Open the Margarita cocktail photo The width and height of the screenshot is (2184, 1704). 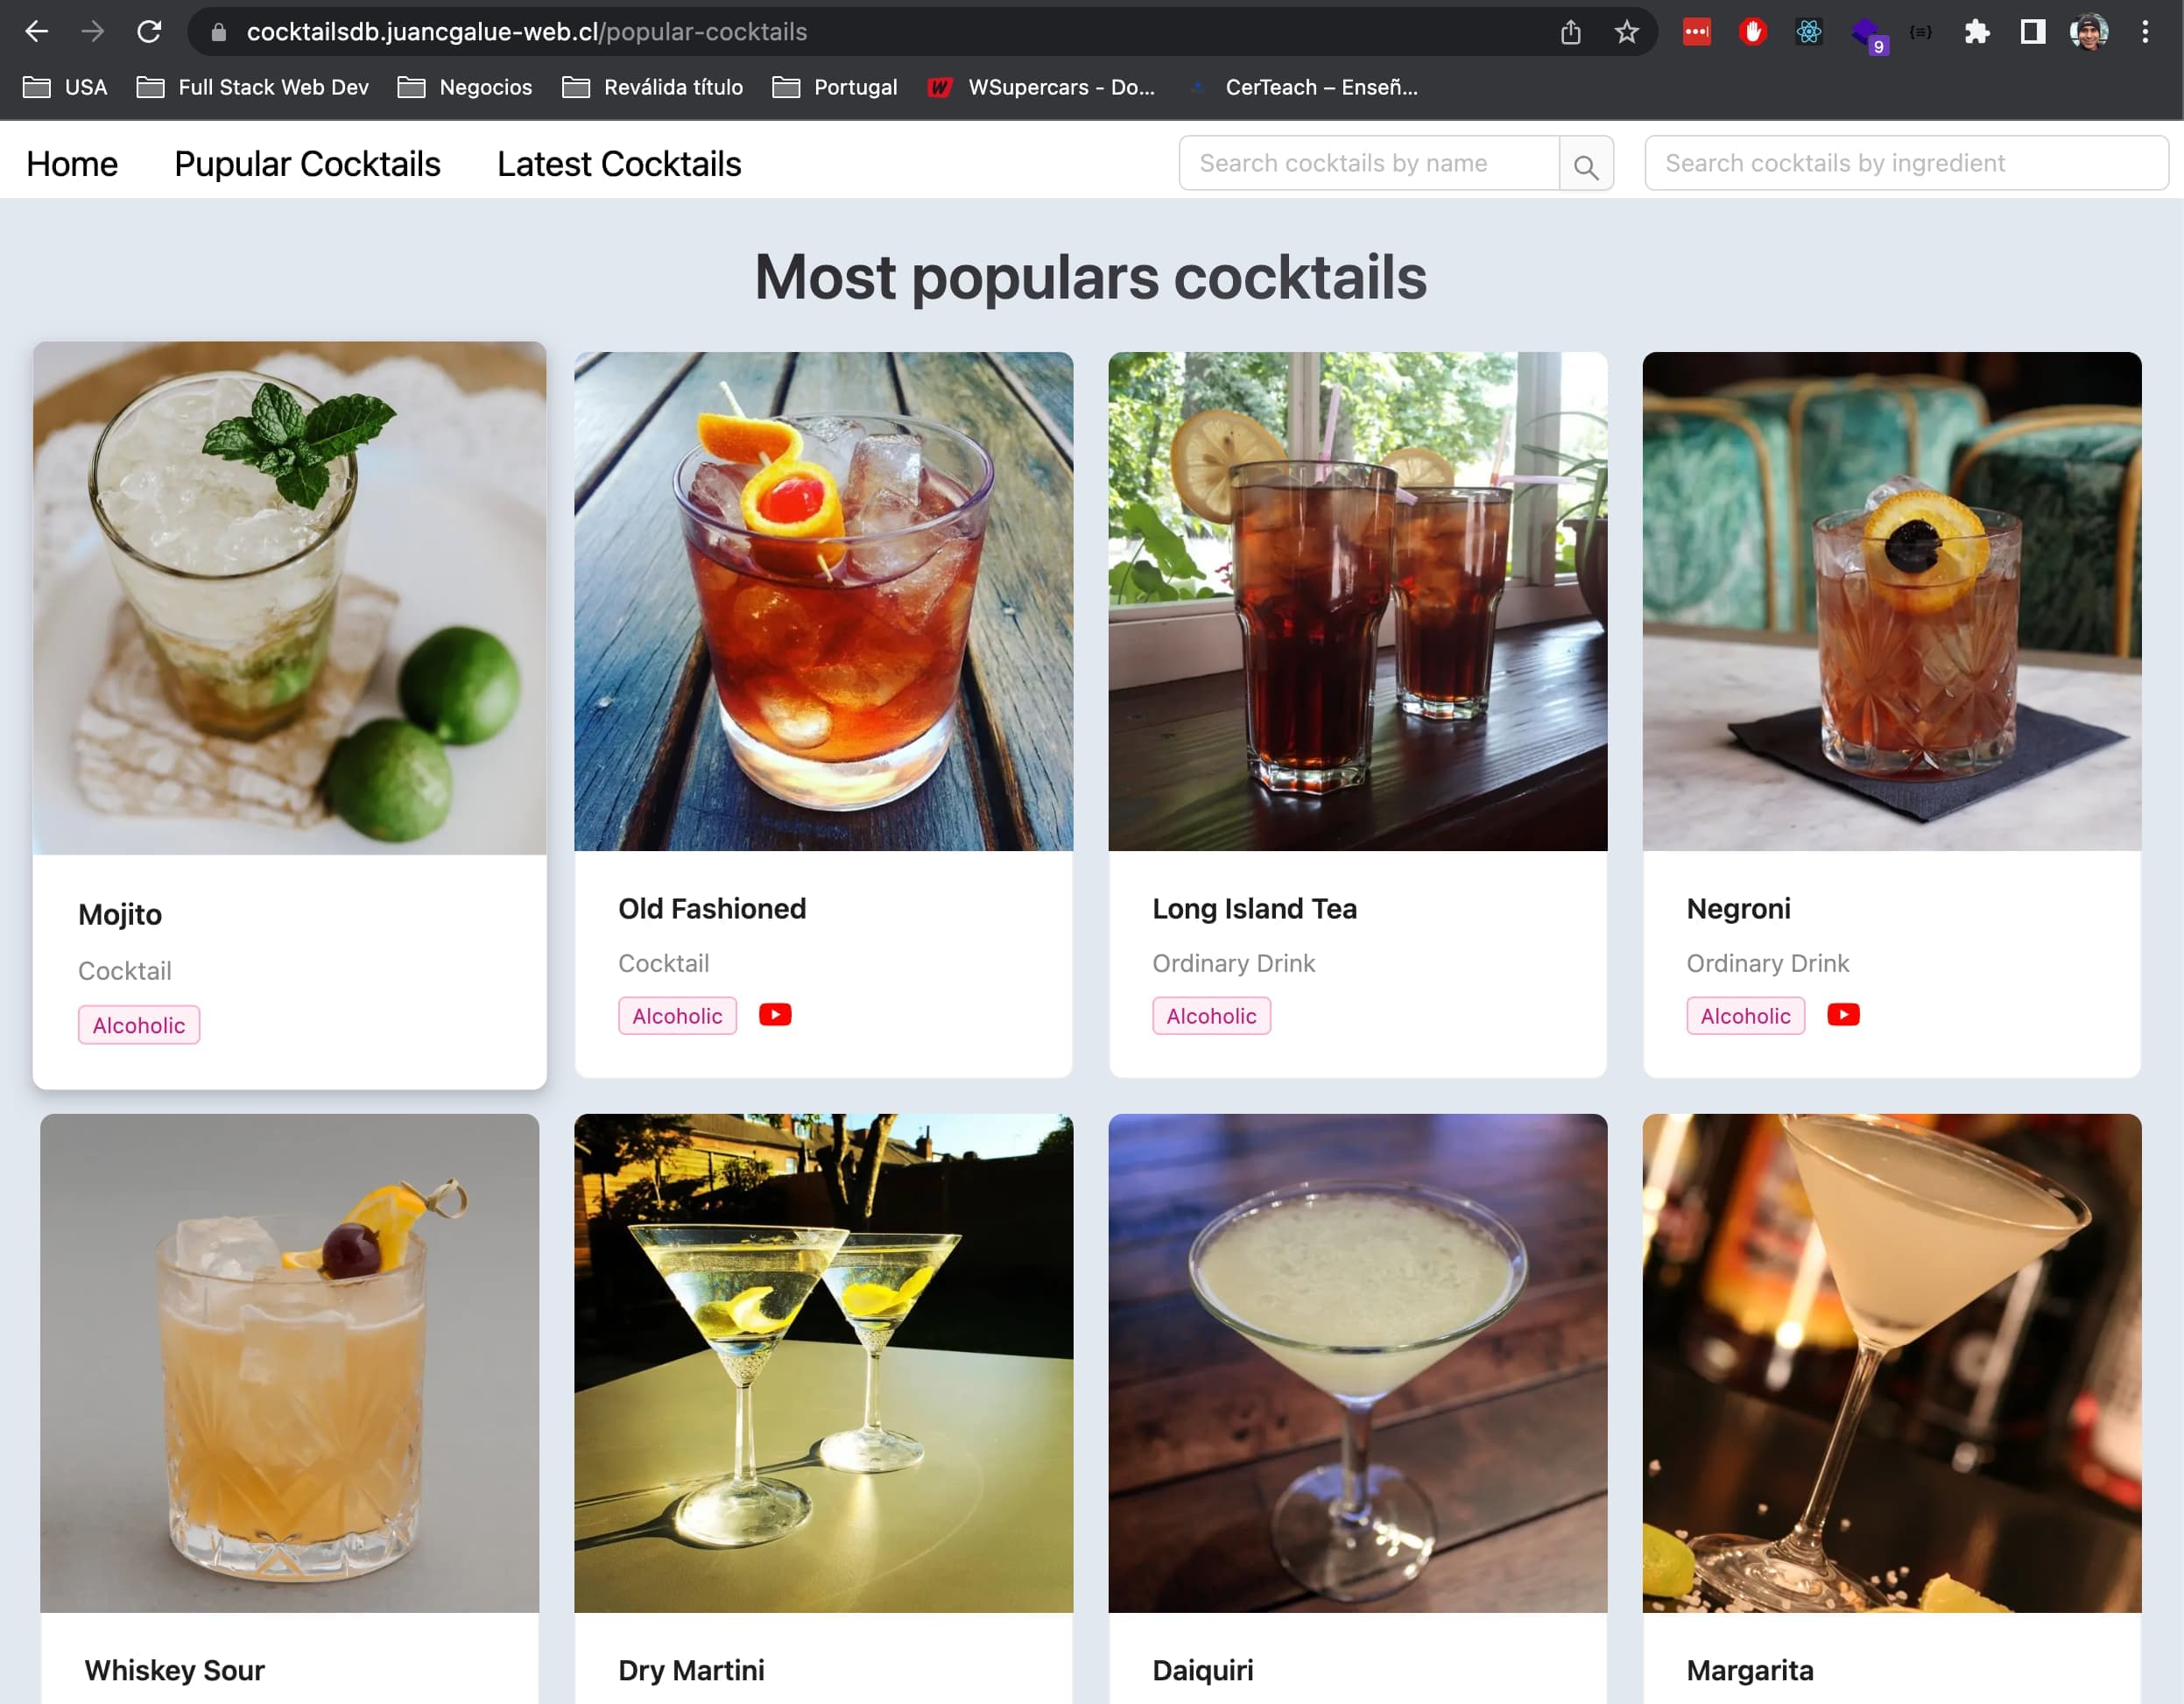pos(1892,1363)
